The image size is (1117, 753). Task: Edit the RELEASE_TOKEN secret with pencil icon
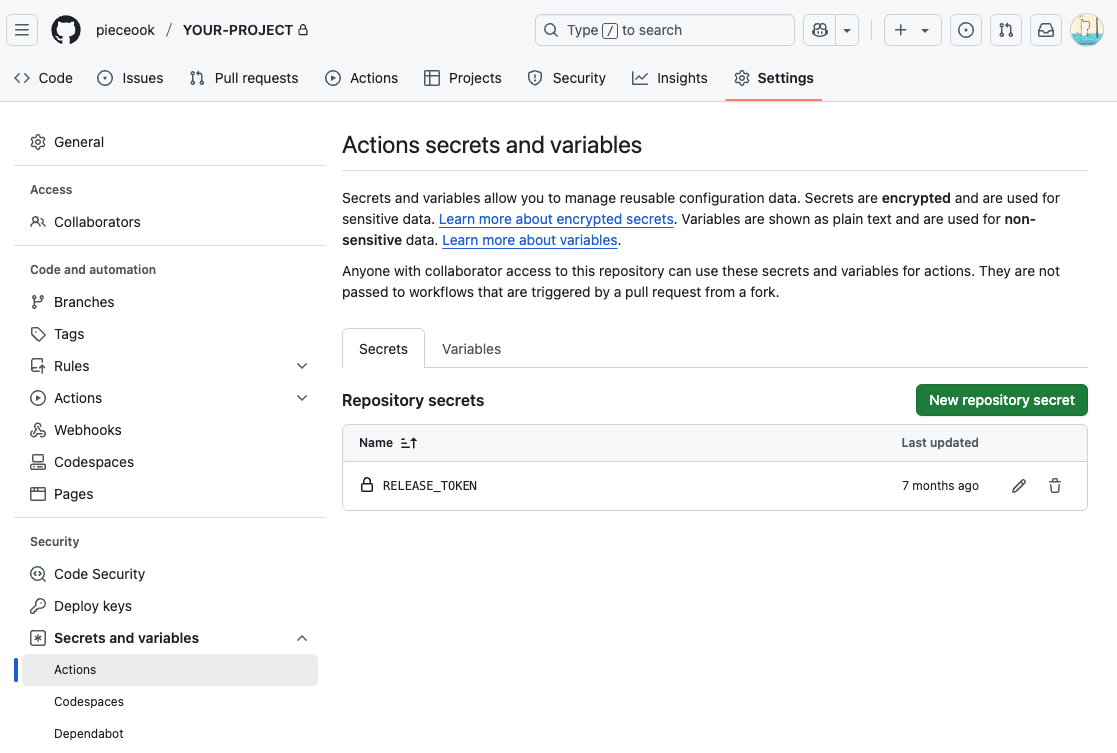(1019, 486)
